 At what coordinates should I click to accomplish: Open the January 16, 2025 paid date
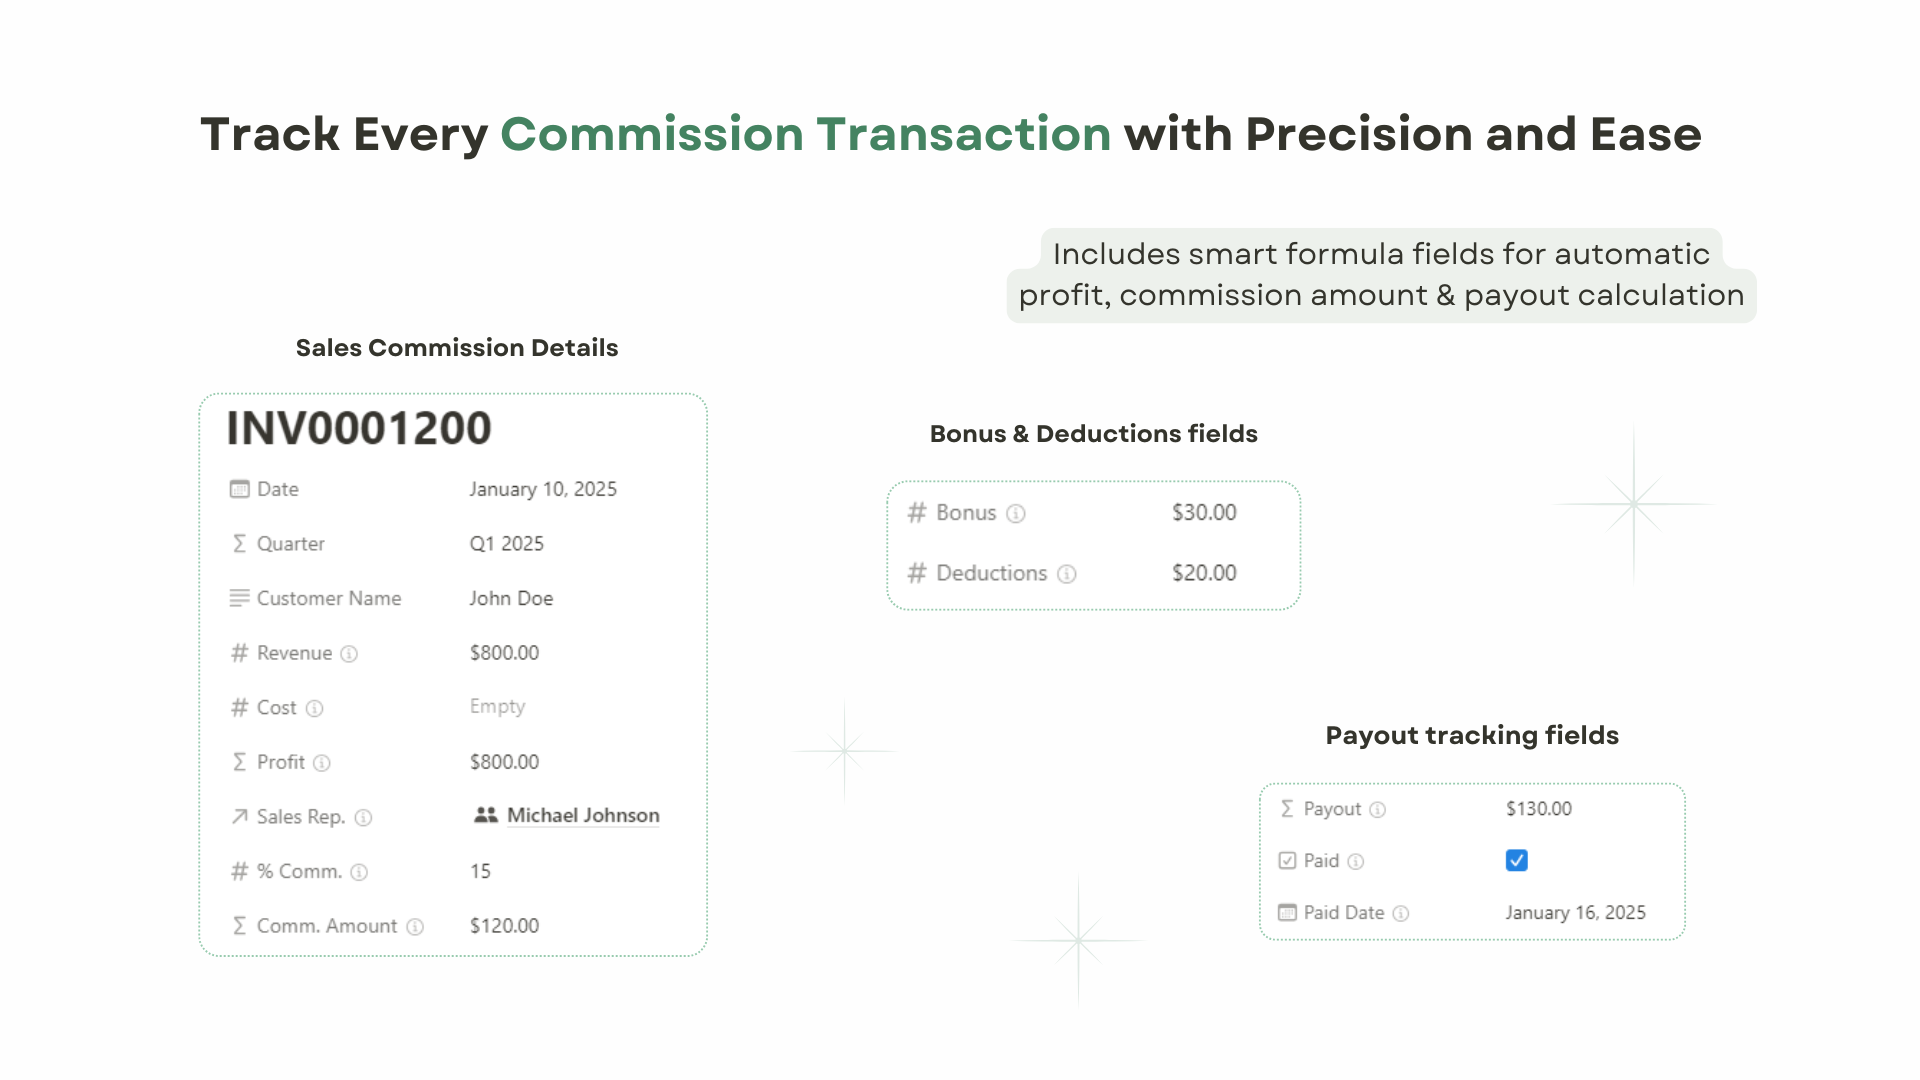pos(1575,912)
